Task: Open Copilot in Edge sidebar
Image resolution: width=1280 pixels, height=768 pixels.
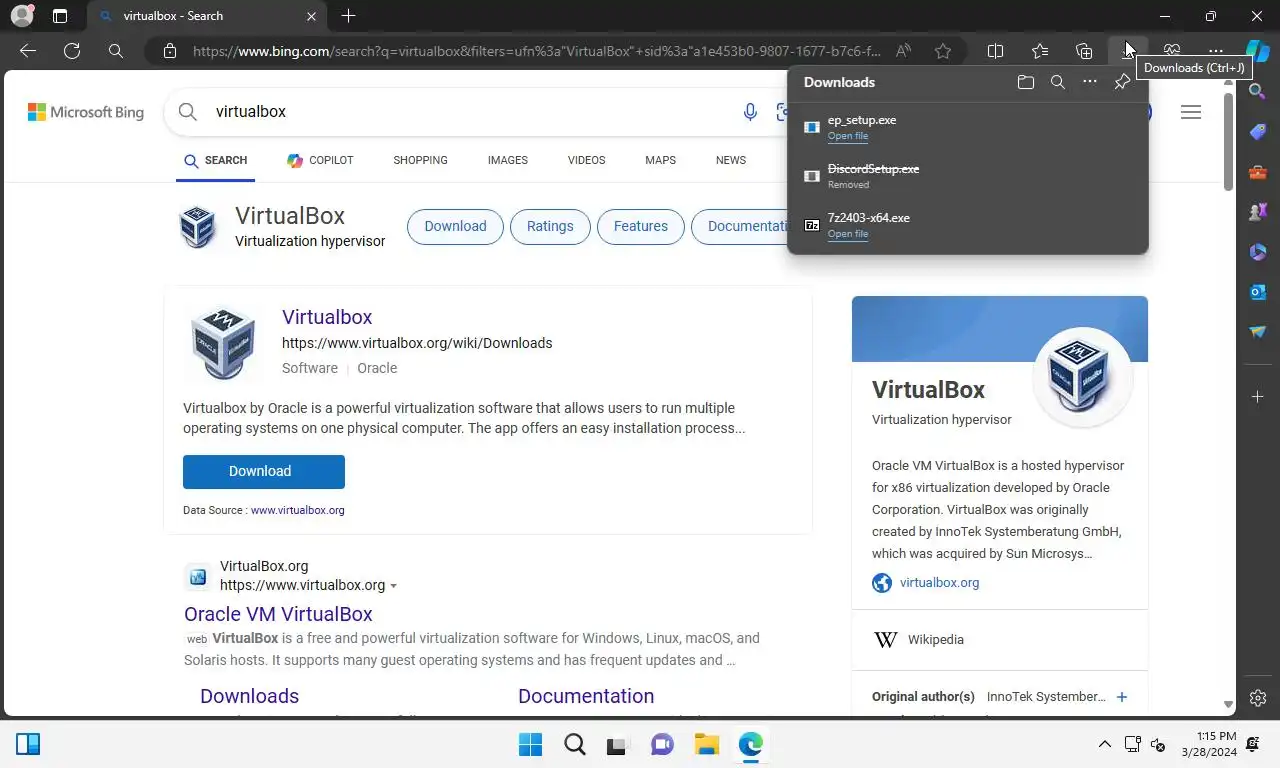Action: (x=1258, y=51)
